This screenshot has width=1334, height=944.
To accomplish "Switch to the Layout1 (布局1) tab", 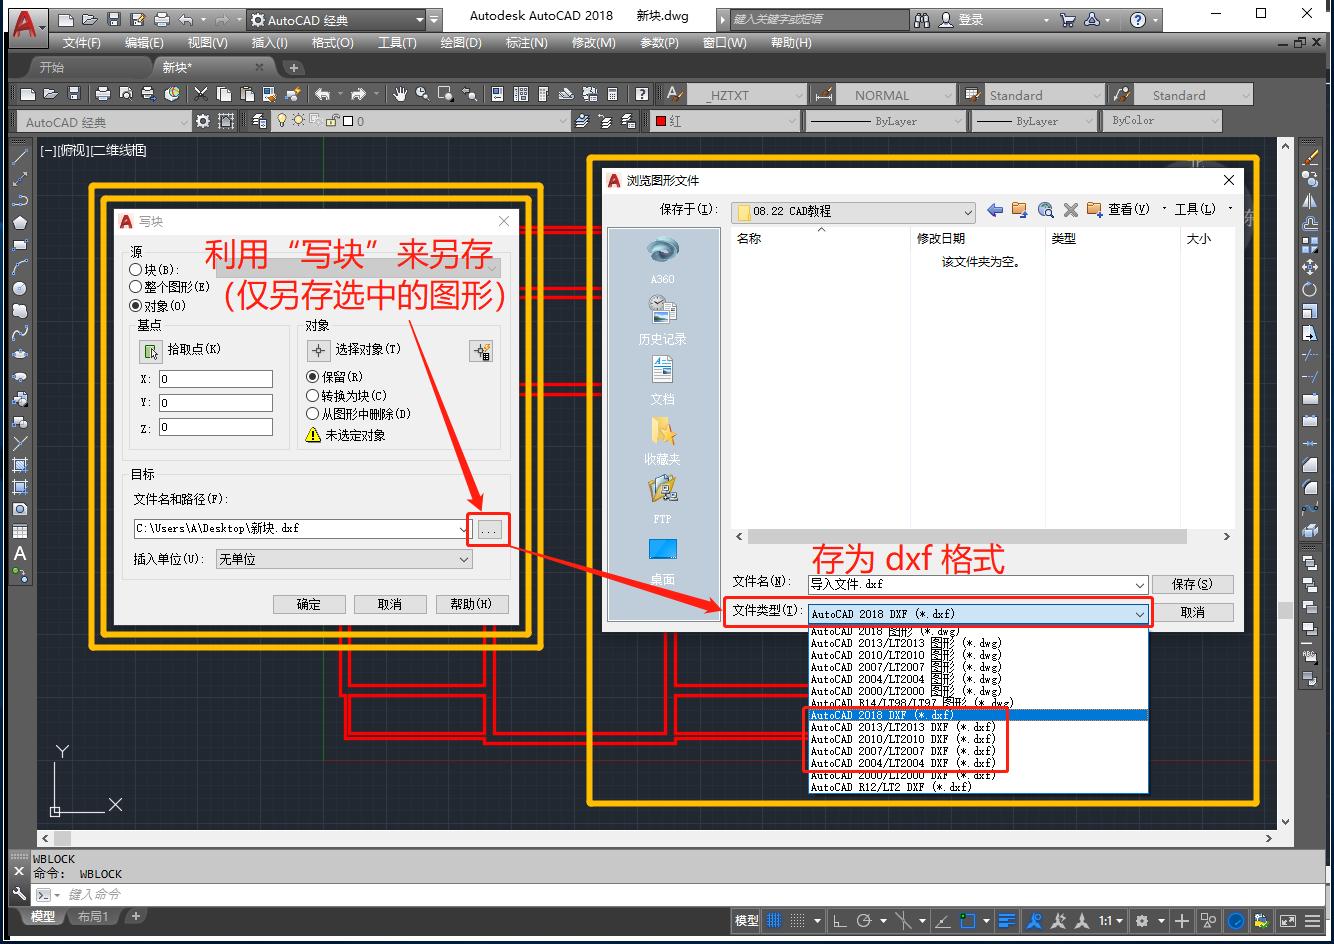I will (x=92, y=917).
